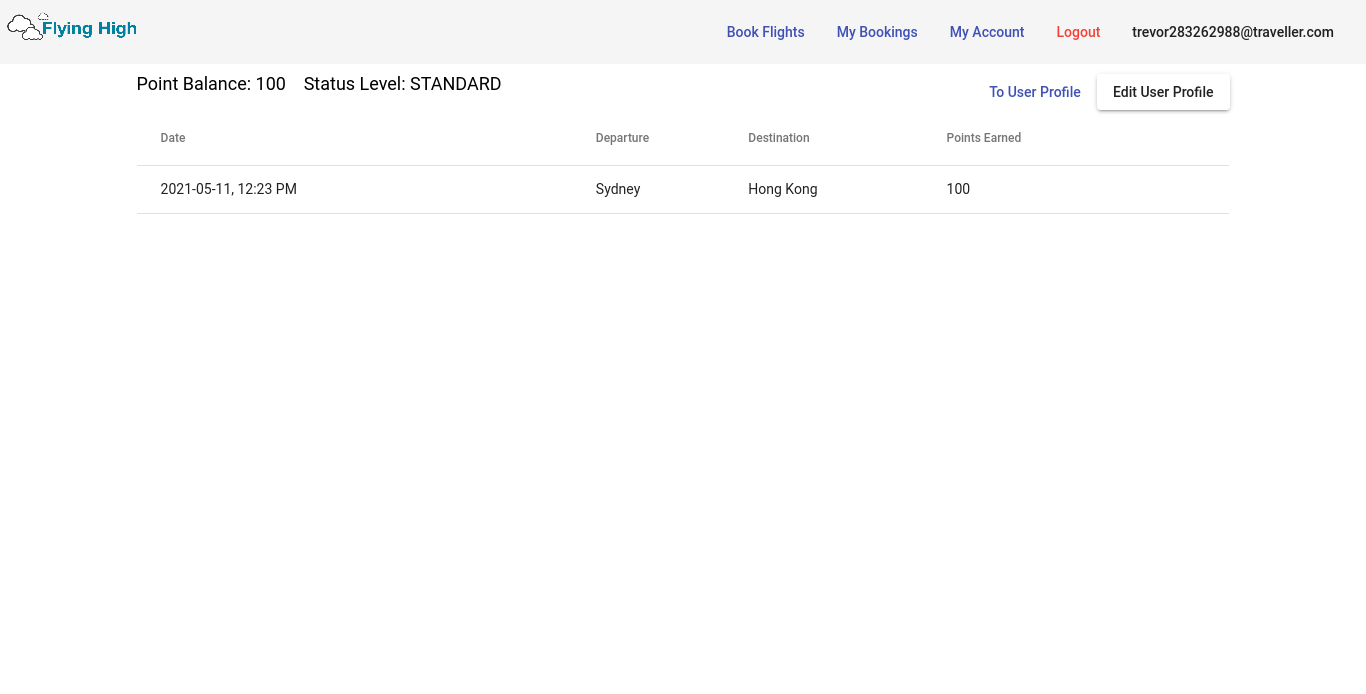Select the 2021-05-11, 12:23 PM date cell

click(x=228, y=189)
